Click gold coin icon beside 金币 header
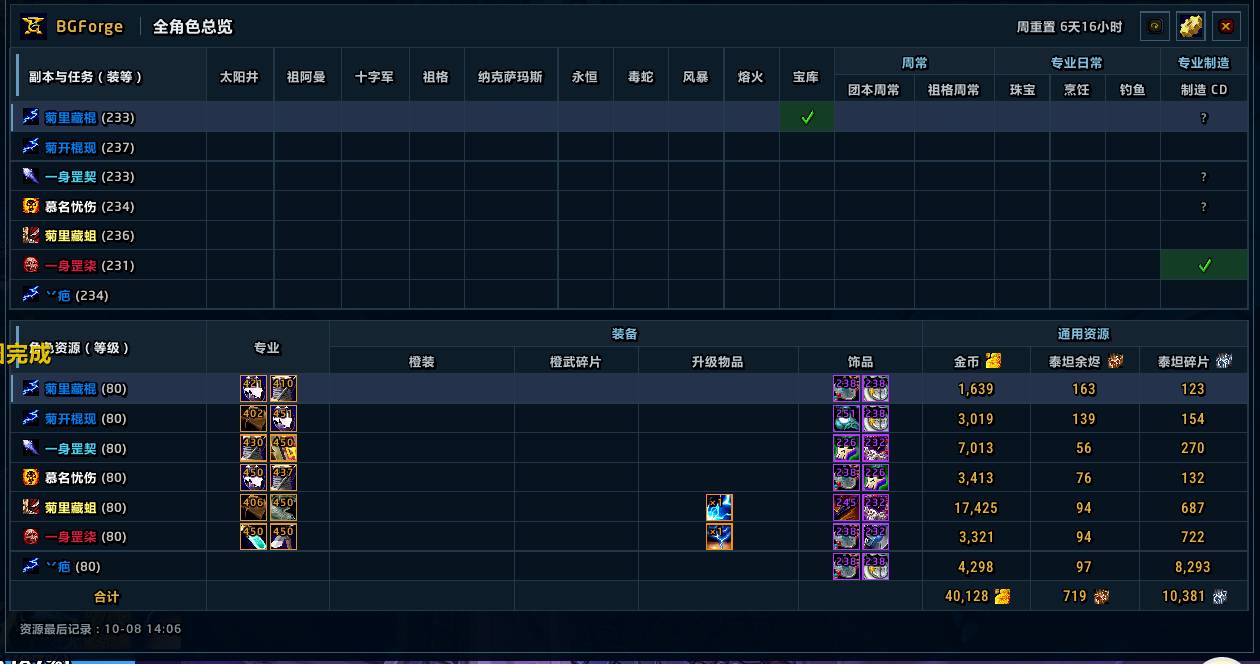Viewport: 1260px width, 664px height. (x=994, y=361)
